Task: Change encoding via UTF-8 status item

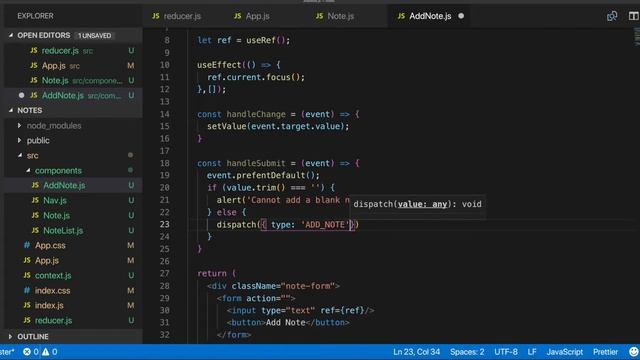Action: [x=506, y=352]
